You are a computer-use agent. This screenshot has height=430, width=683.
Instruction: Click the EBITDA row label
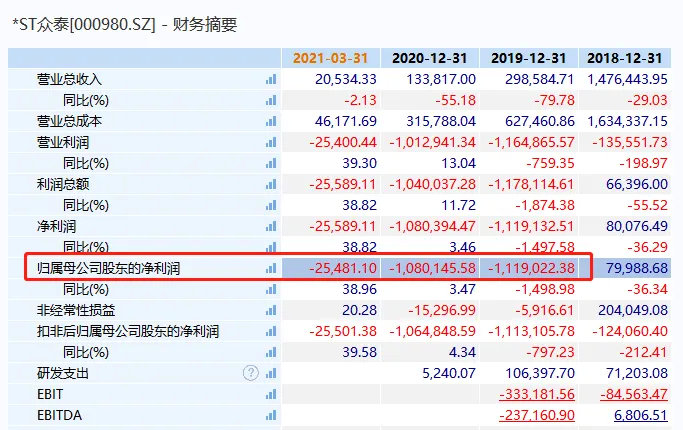pos(60,415)
